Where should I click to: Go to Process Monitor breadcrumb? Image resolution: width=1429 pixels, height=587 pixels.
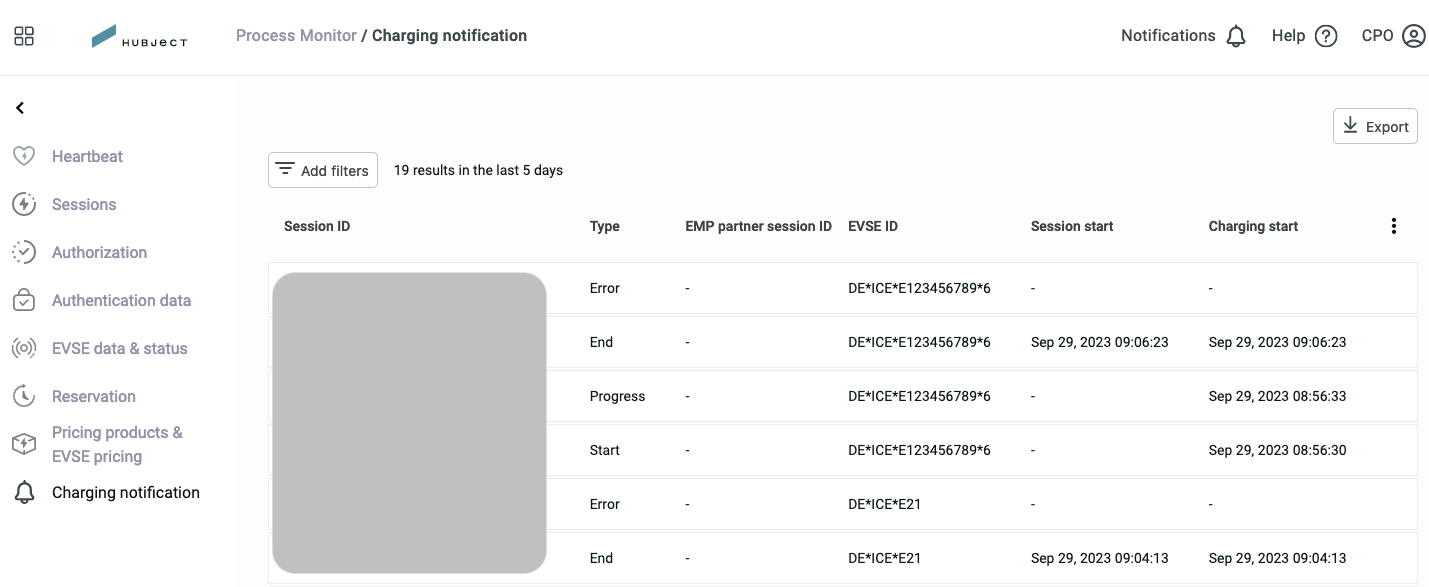coord(296,36)
